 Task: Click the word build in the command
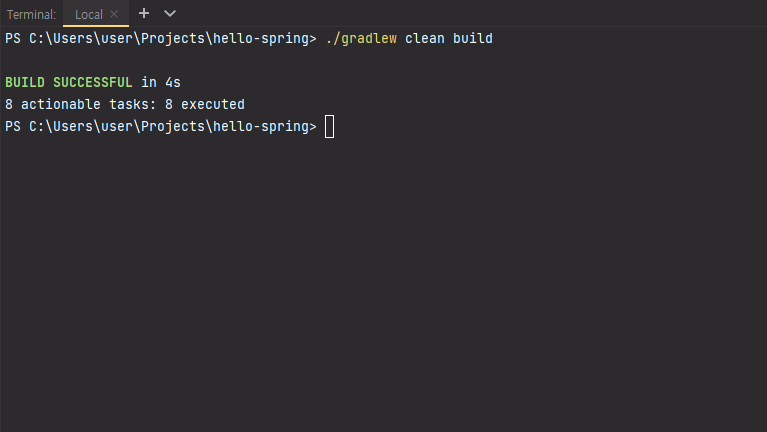(473, 38)
